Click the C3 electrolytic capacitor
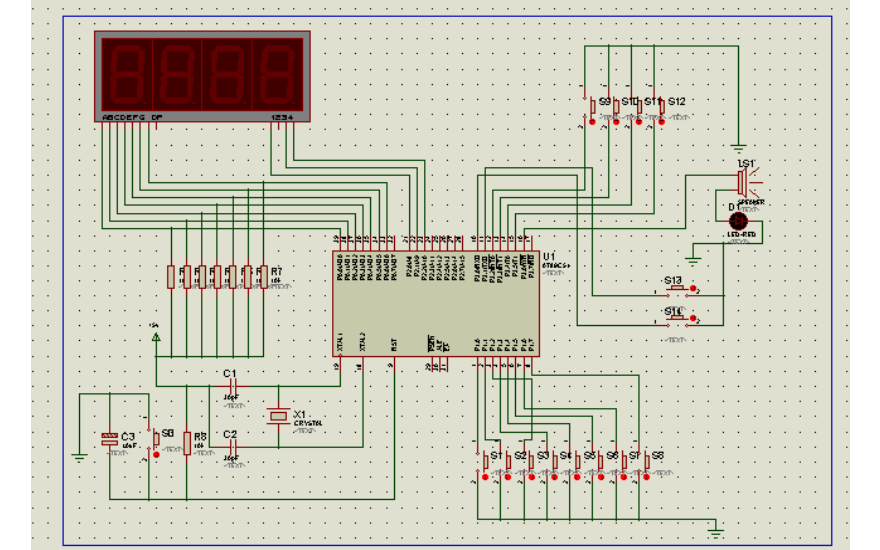This screenshot has width=880, height=550. pyautogui.click(x=109, y=438)
